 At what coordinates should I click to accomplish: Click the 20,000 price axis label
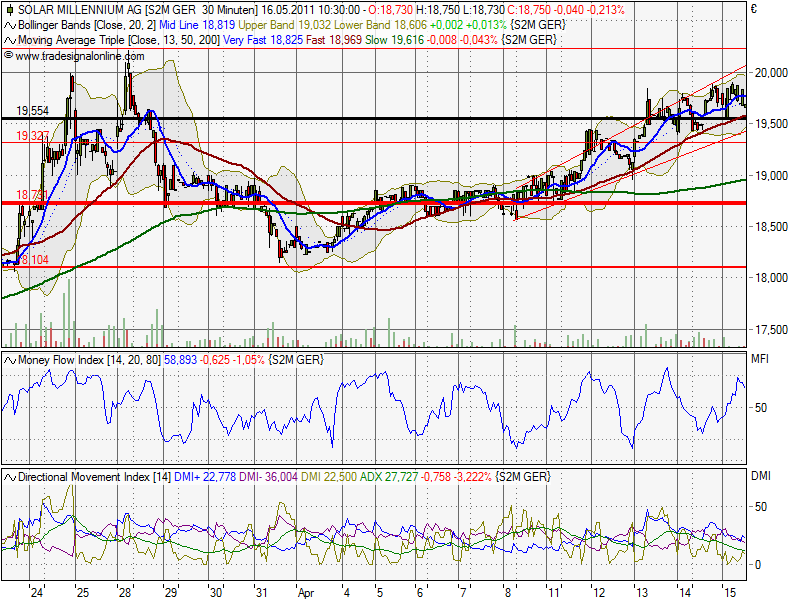coord(771,73)
